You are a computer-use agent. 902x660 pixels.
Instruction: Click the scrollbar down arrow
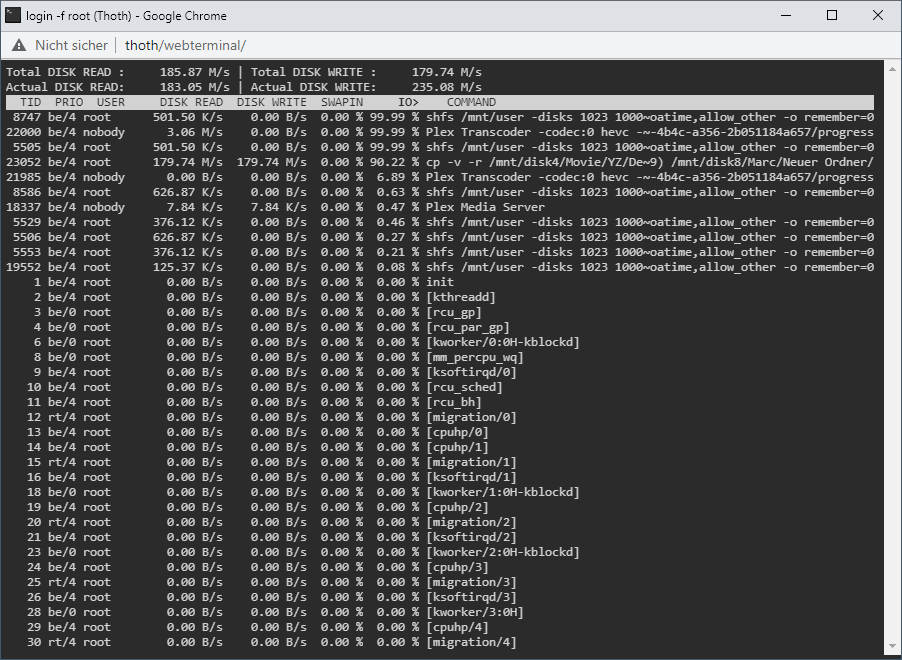point(893,648)
